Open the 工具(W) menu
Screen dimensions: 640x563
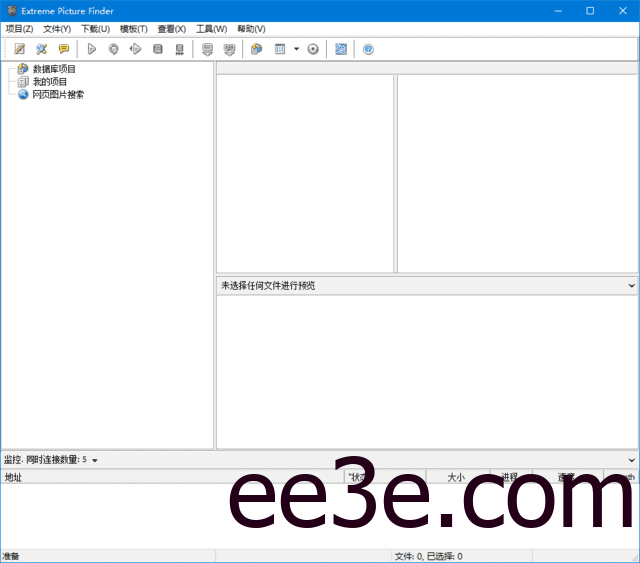click(211, 29)
